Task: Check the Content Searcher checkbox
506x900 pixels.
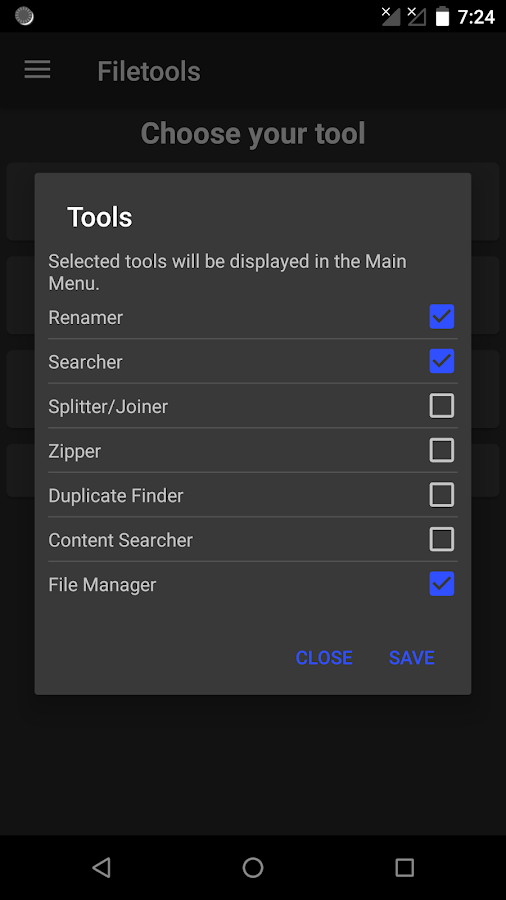Action: coord(442,540)
